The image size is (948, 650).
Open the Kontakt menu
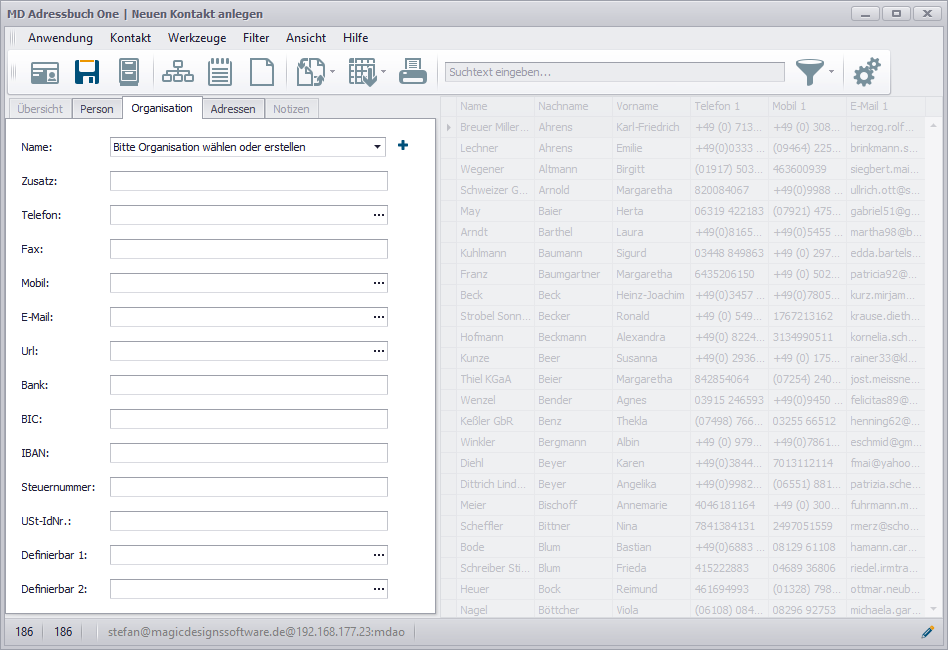(130, 38)
